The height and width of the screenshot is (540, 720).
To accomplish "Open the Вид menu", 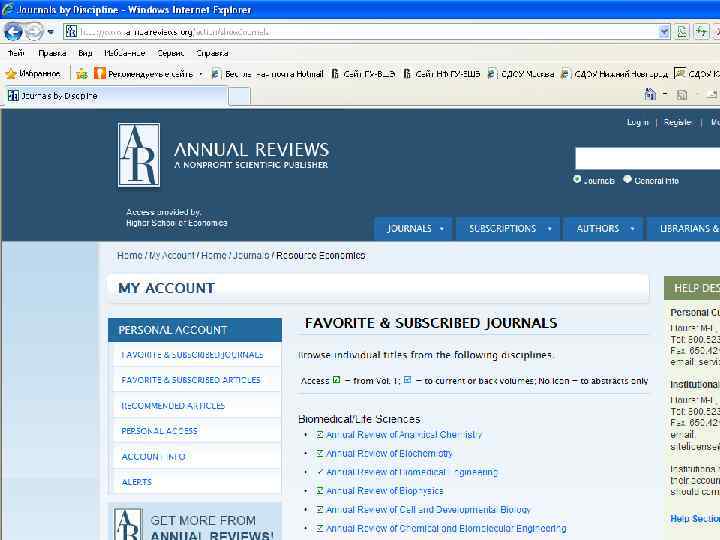I will click(x=85, y=53).
